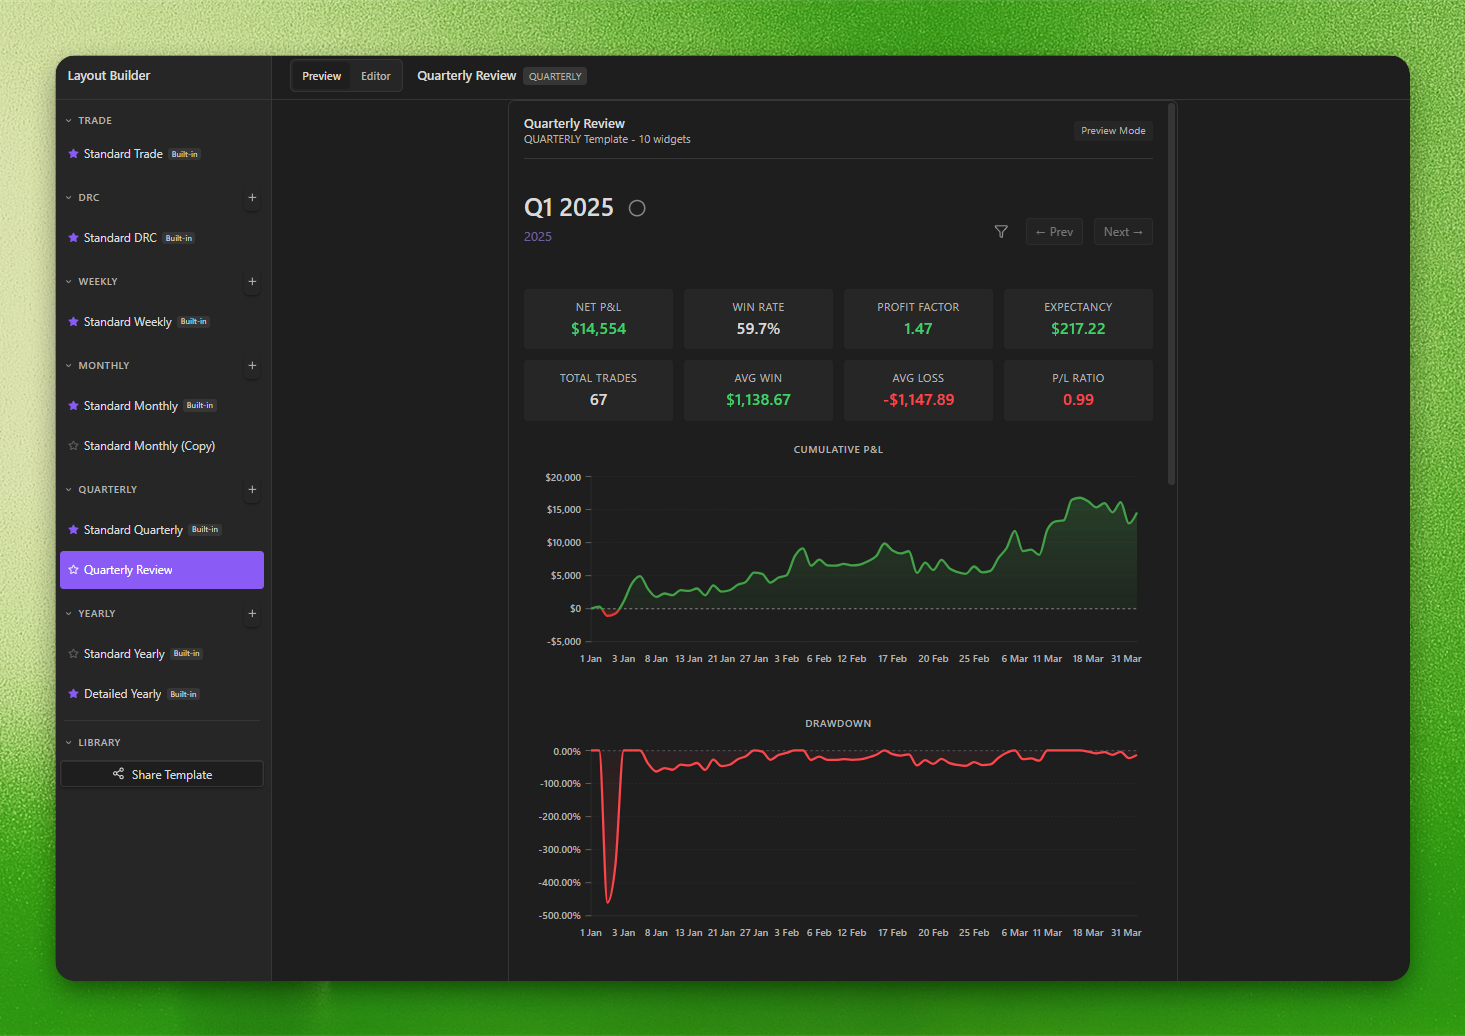
Task: Open the filter funnel icon
Action: click(x=1001, y=232)
